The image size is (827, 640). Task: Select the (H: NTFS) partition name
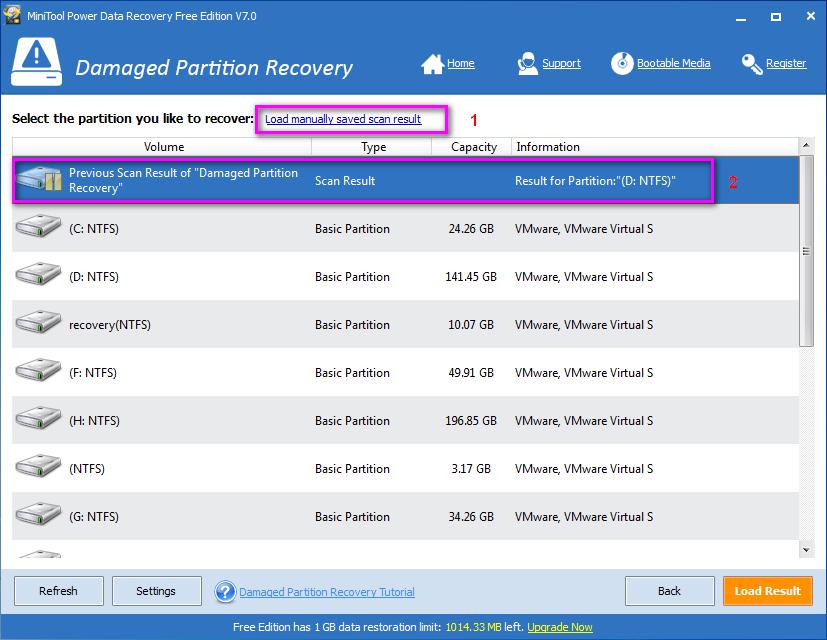click(x=94, y=421)
